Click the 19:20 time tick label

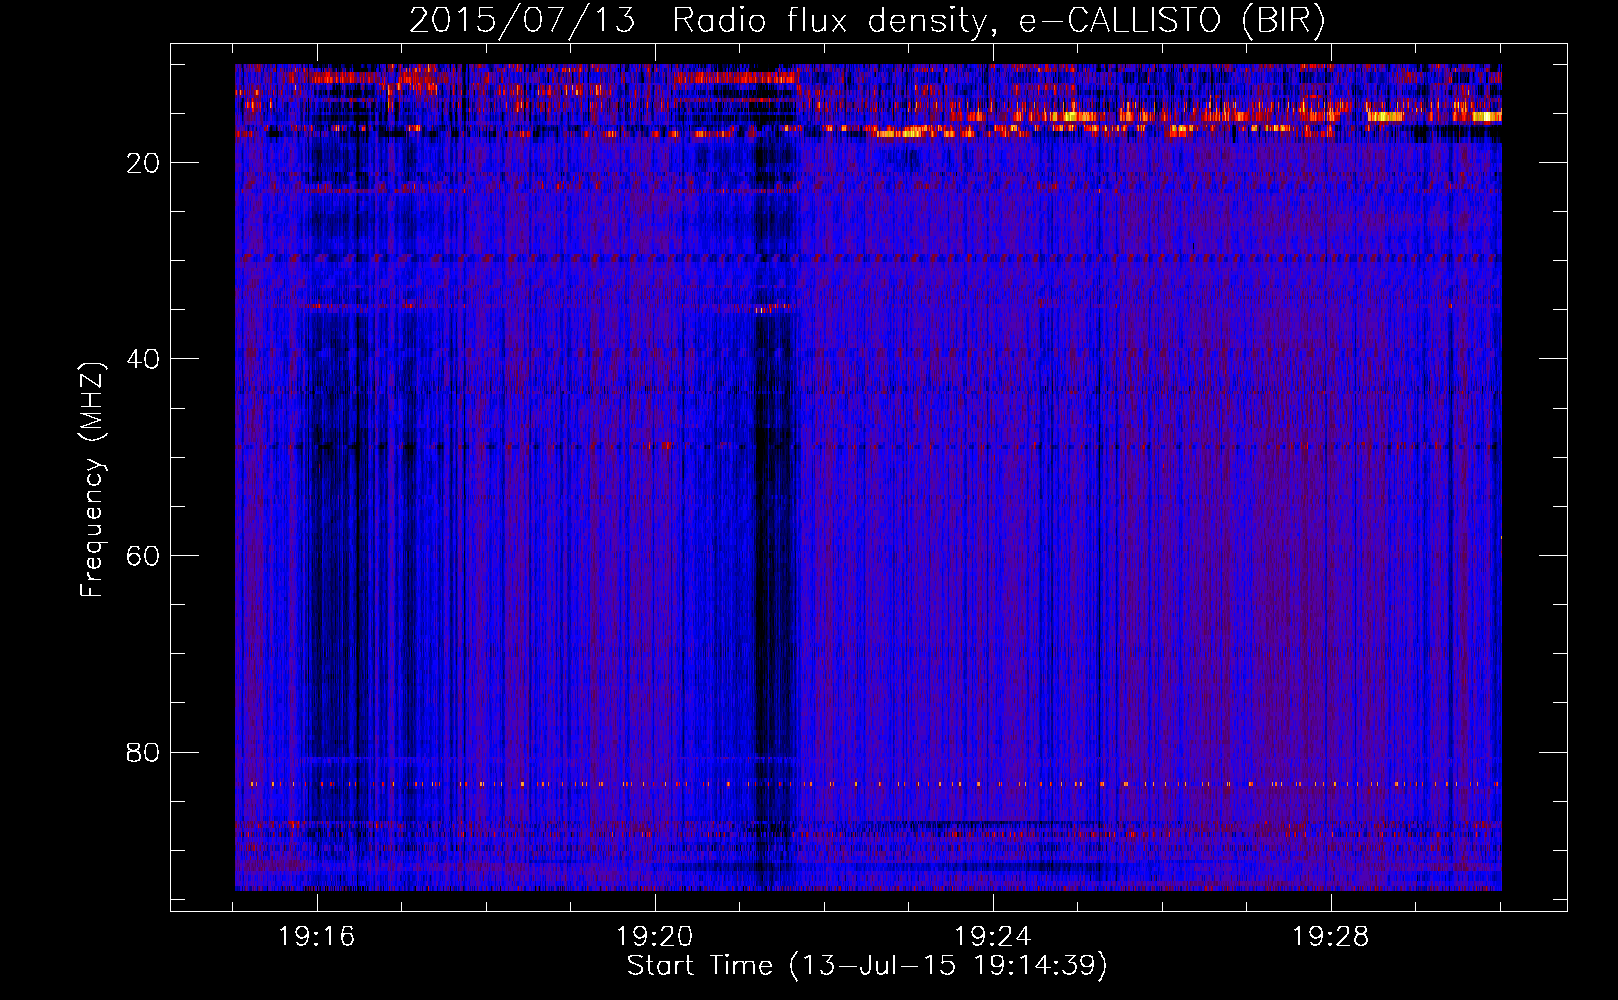click(655, 937)
